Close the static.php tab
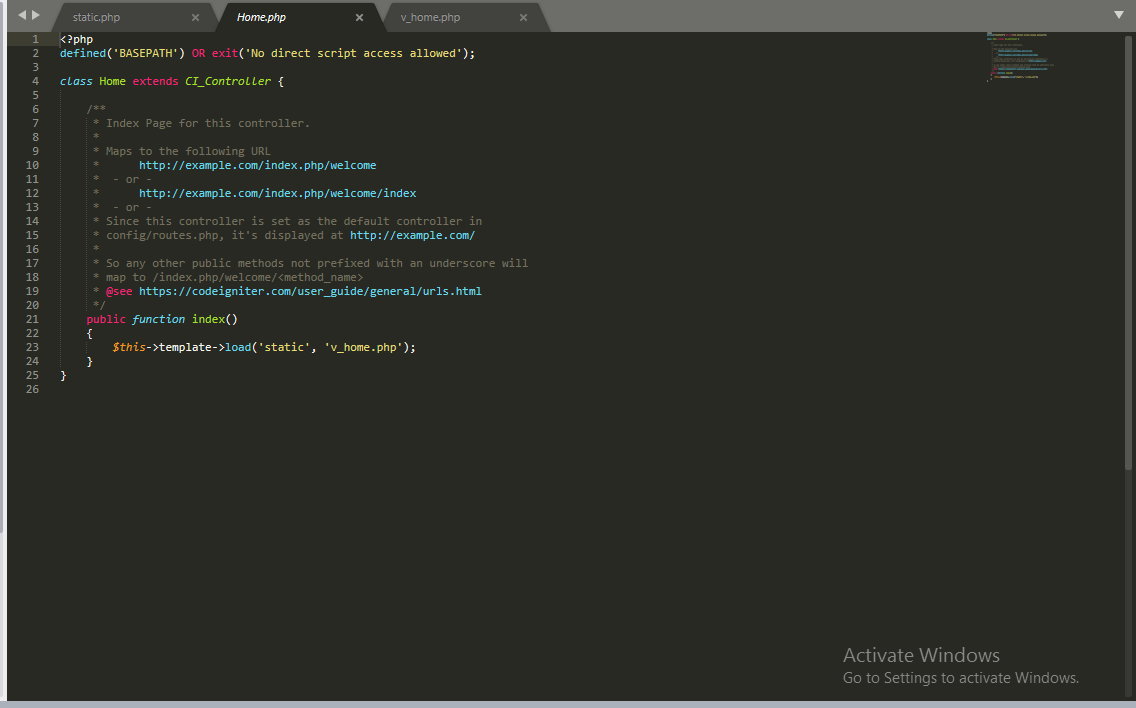Viewport: 1136px width, 708px height. pos(196,17)
